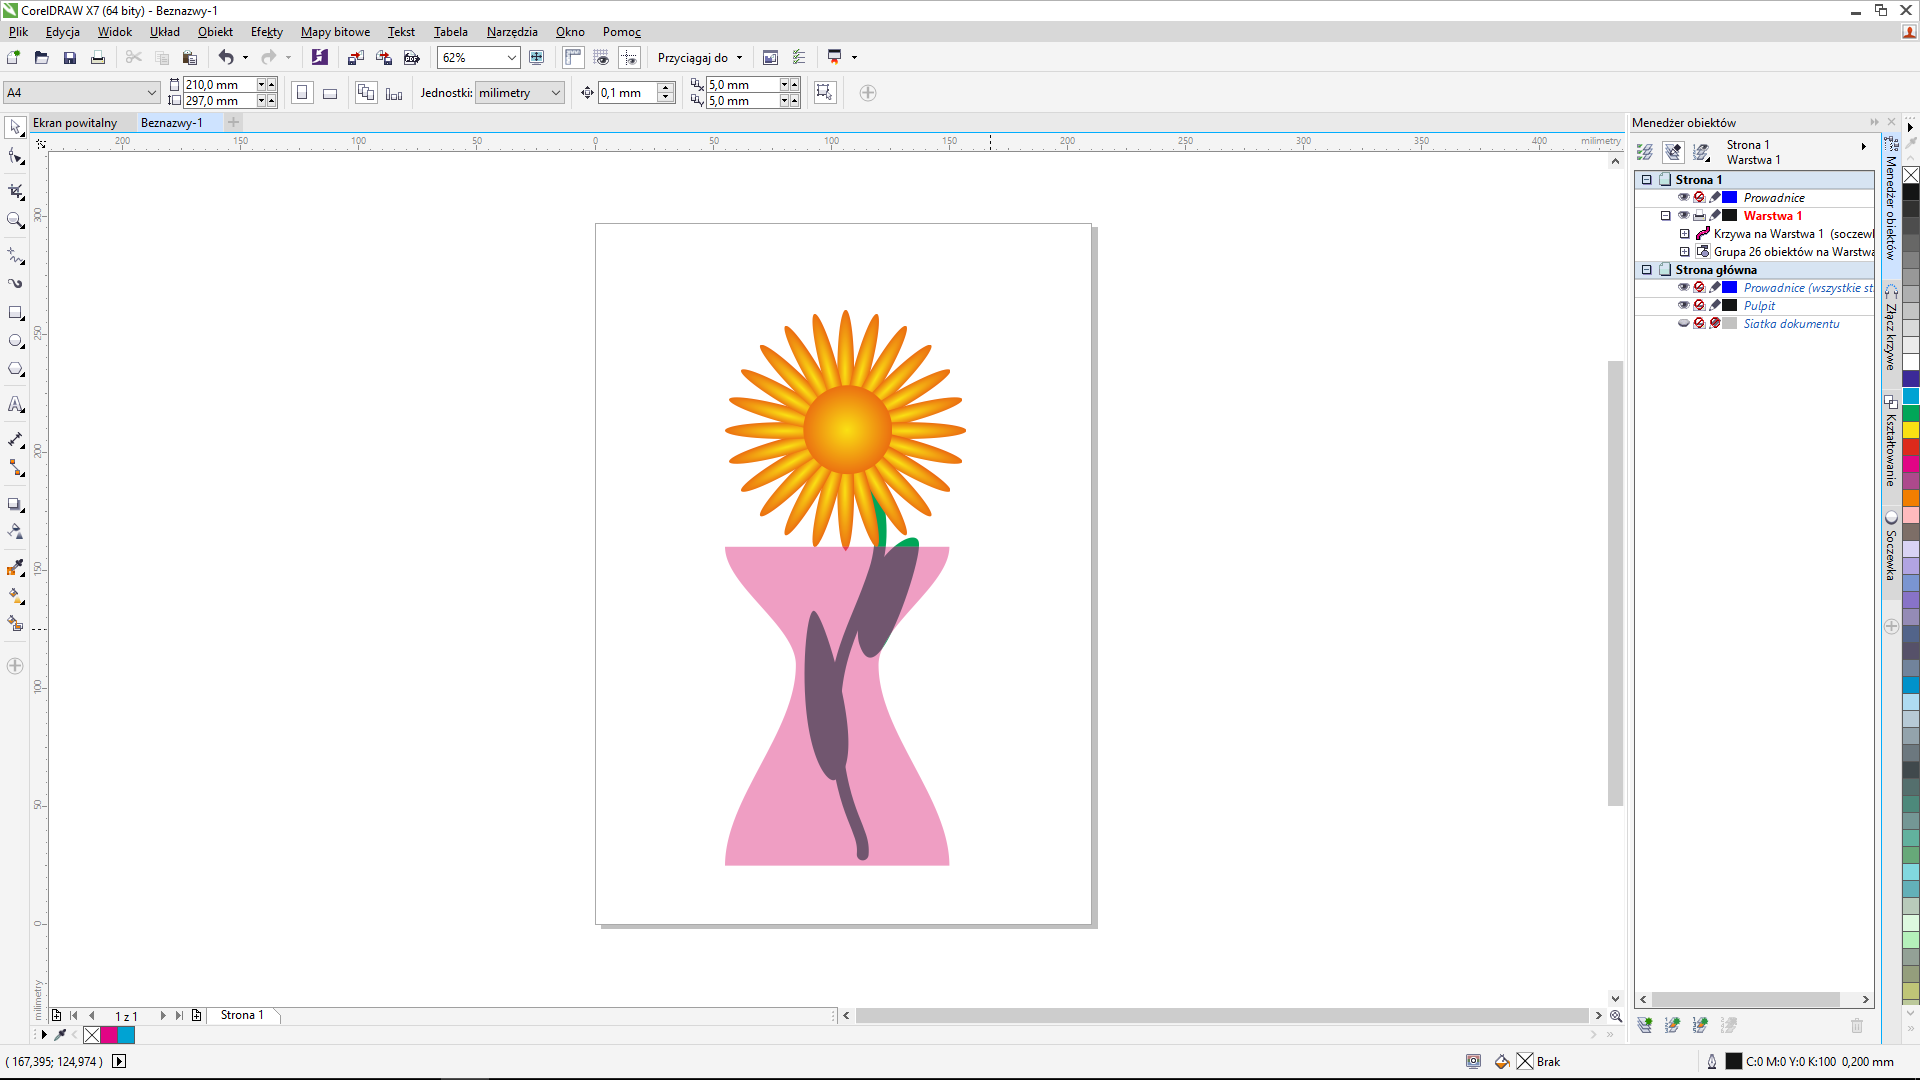Toggle visibility of Siatka dokumentu layer
This screenshot has height=1080, width=1920.
[1683, 324]
